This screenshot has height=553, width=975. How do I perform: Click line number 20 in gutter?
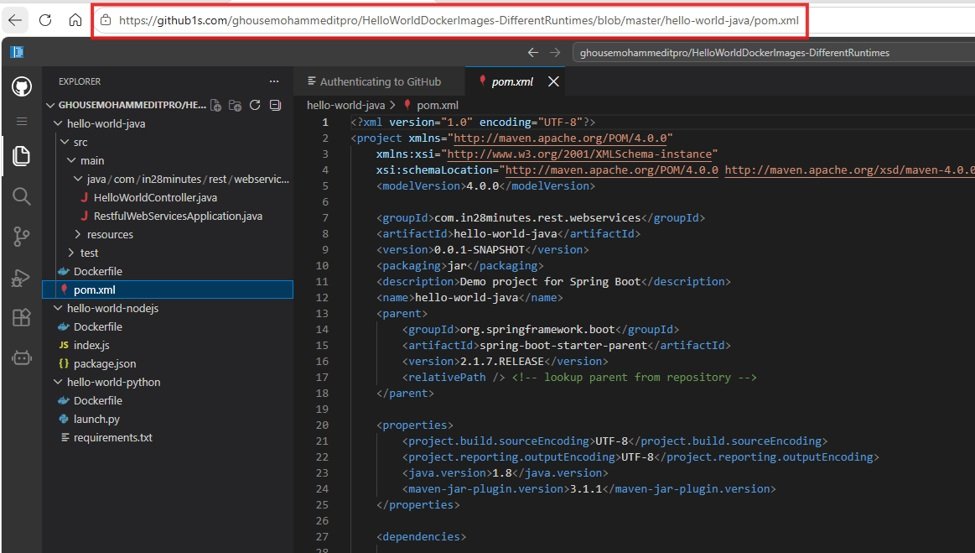click(x=321, y=425)
